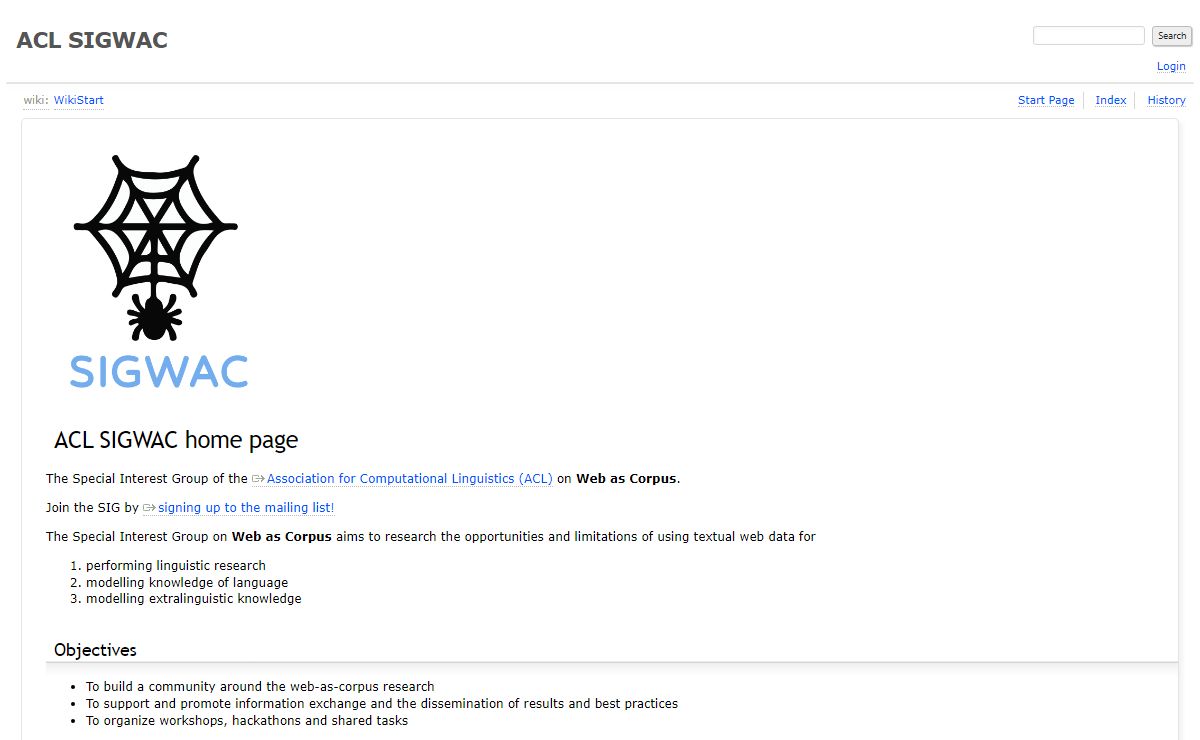The height and width of the screenshot is (740, 1200).
Task: Open the WikiStart breadcrumb link
Action: click(x=79, y=100)
